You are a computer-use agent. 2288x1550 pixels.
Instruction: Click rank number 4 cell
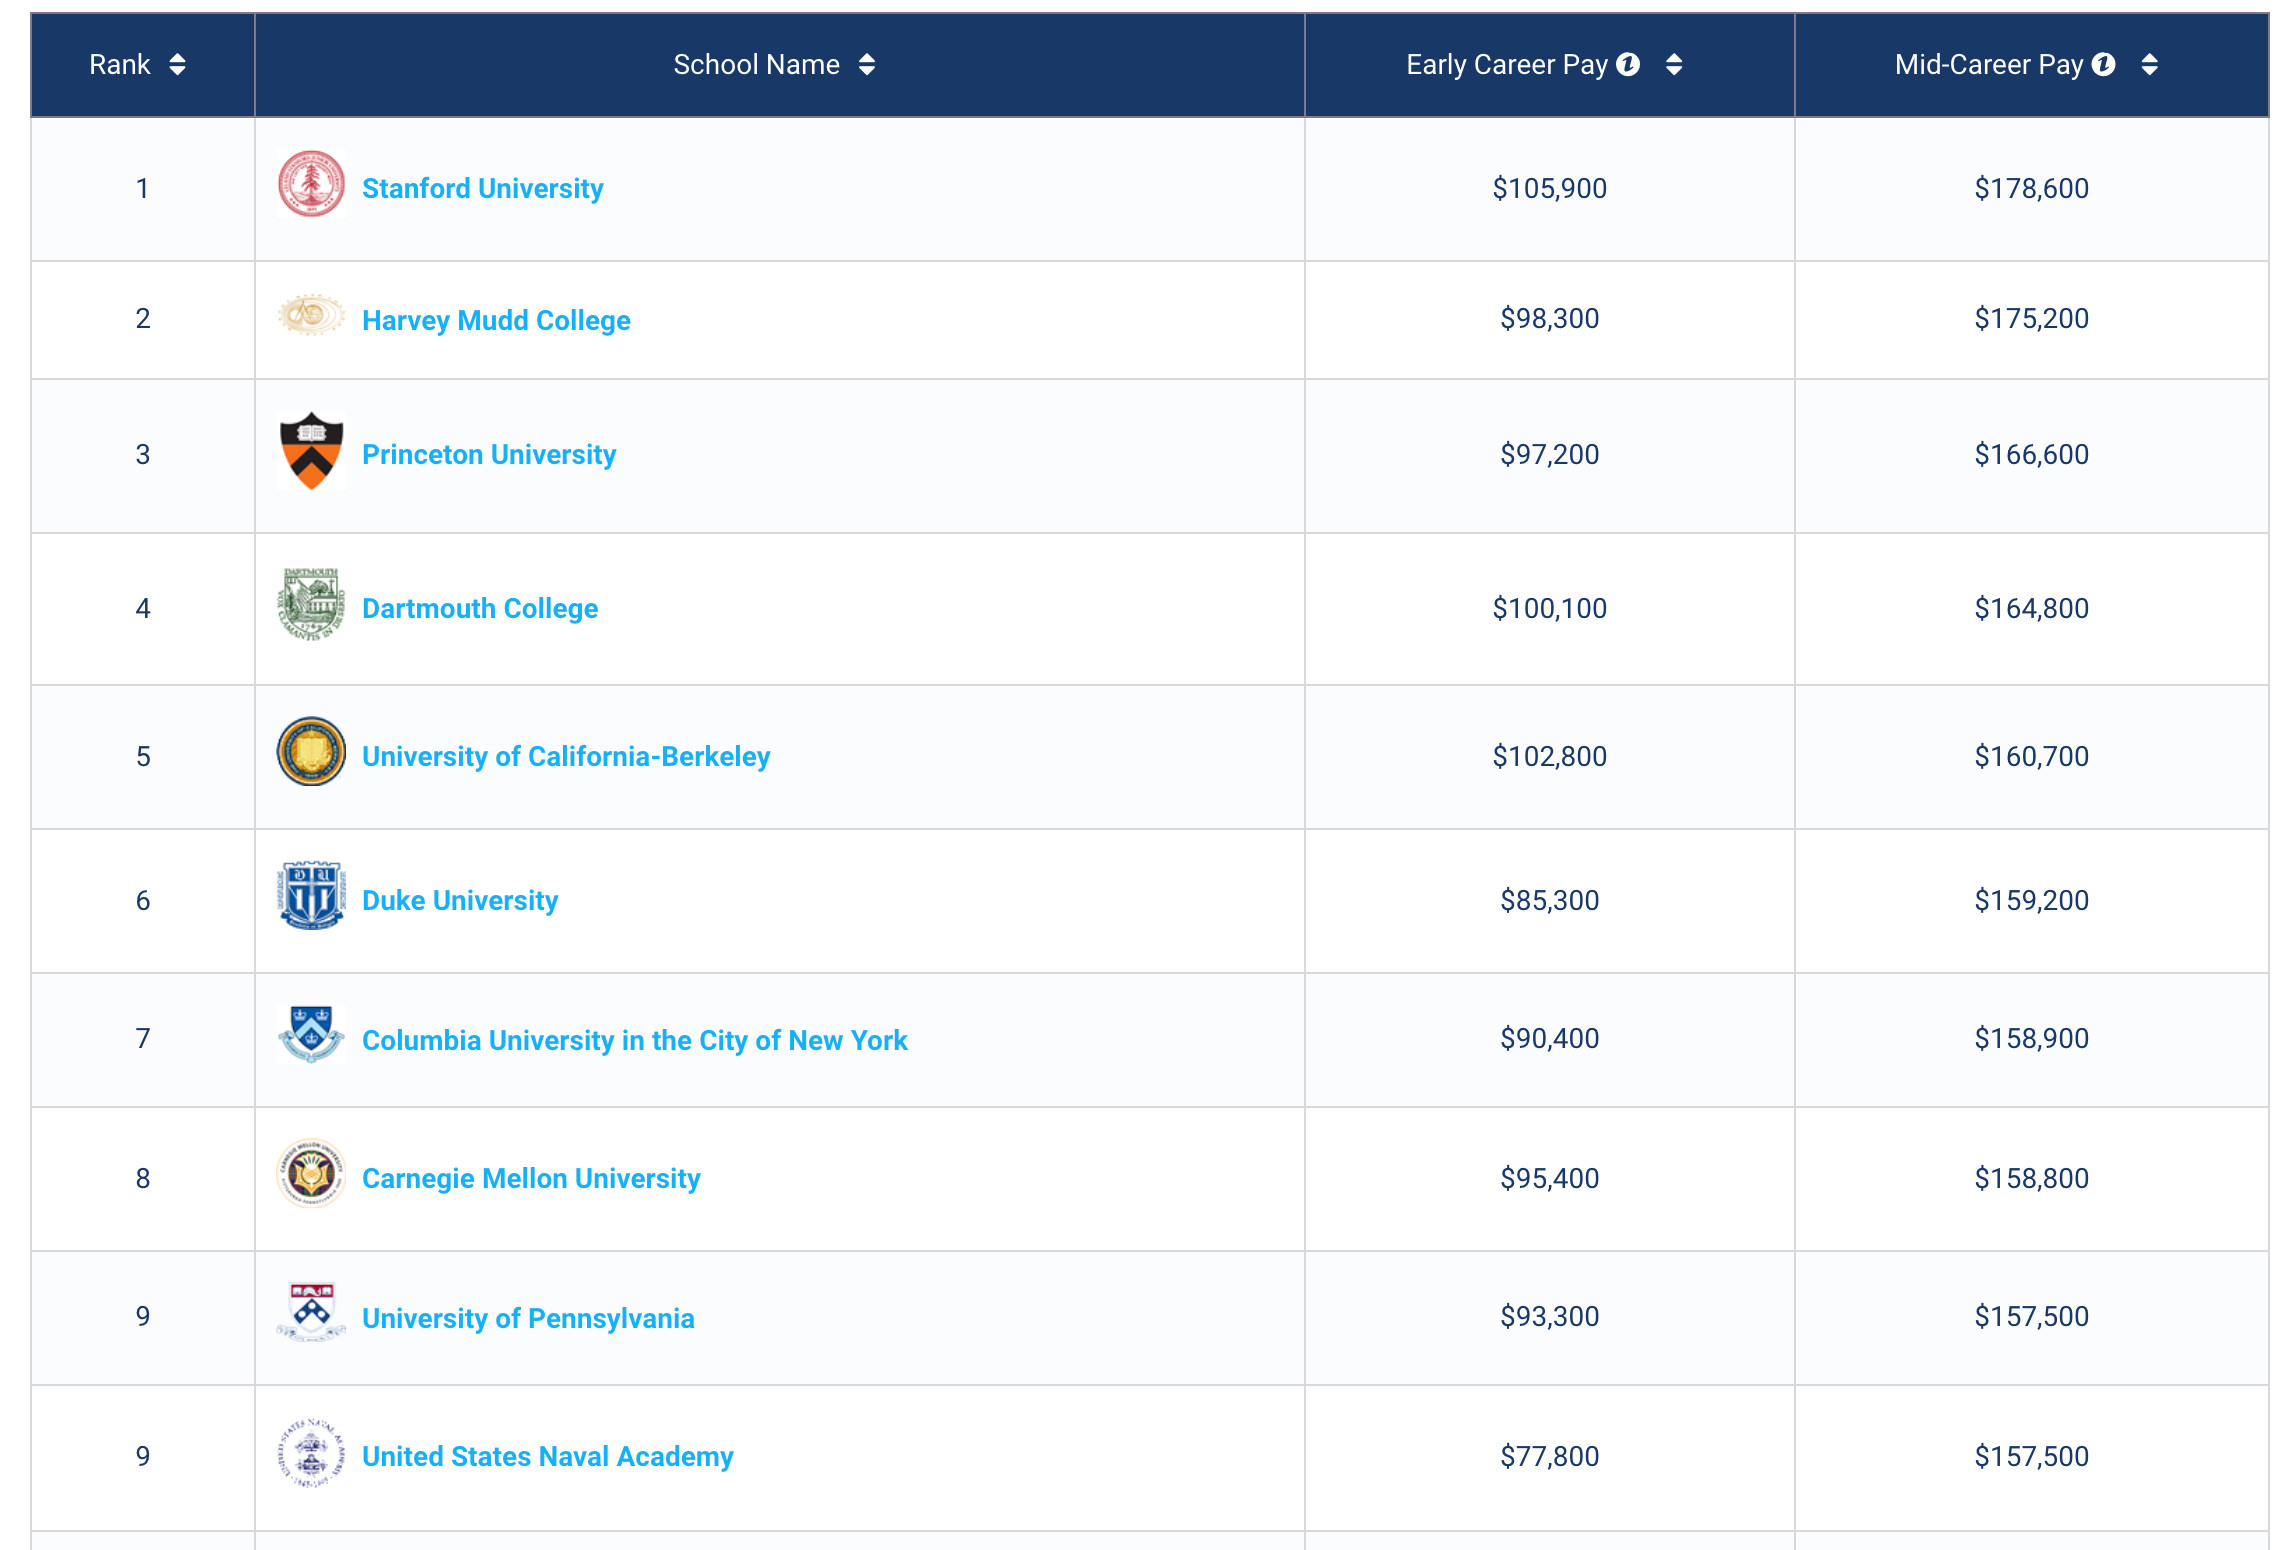[x=143, y=608]
